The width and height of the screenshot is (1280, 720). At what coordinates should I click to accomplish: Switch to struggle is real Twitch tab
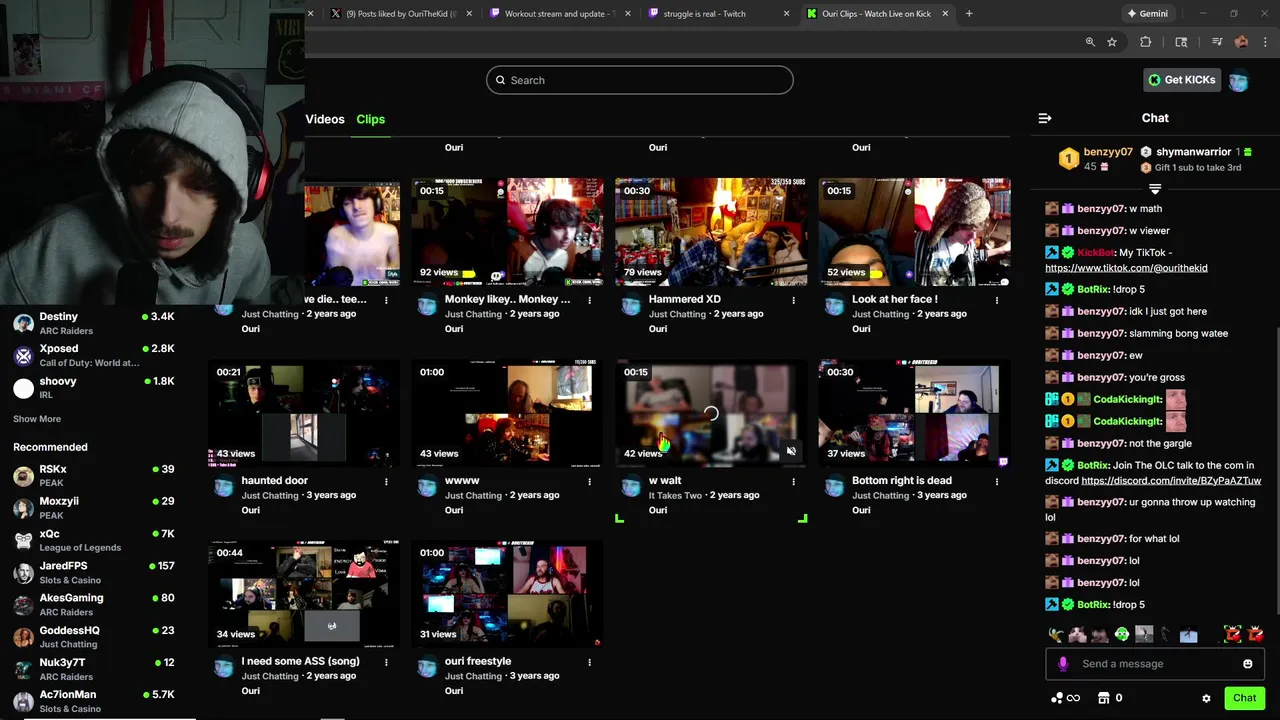point(718,14)
